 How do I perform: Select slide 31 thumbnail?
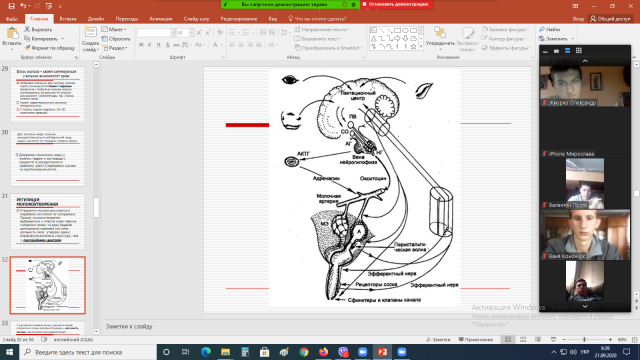(47, 221)
